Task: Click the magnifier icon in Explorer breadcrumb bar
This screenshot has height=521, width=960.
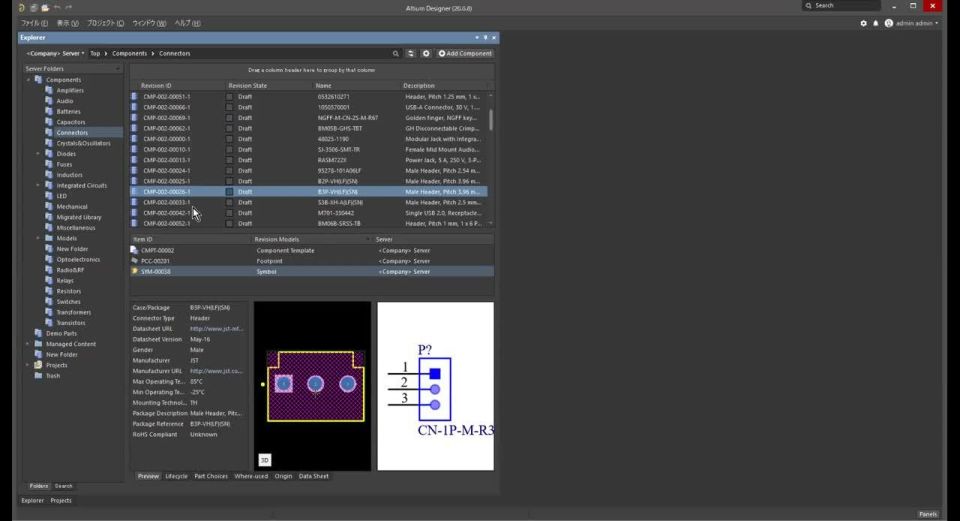Action: (x=396, y=53)
